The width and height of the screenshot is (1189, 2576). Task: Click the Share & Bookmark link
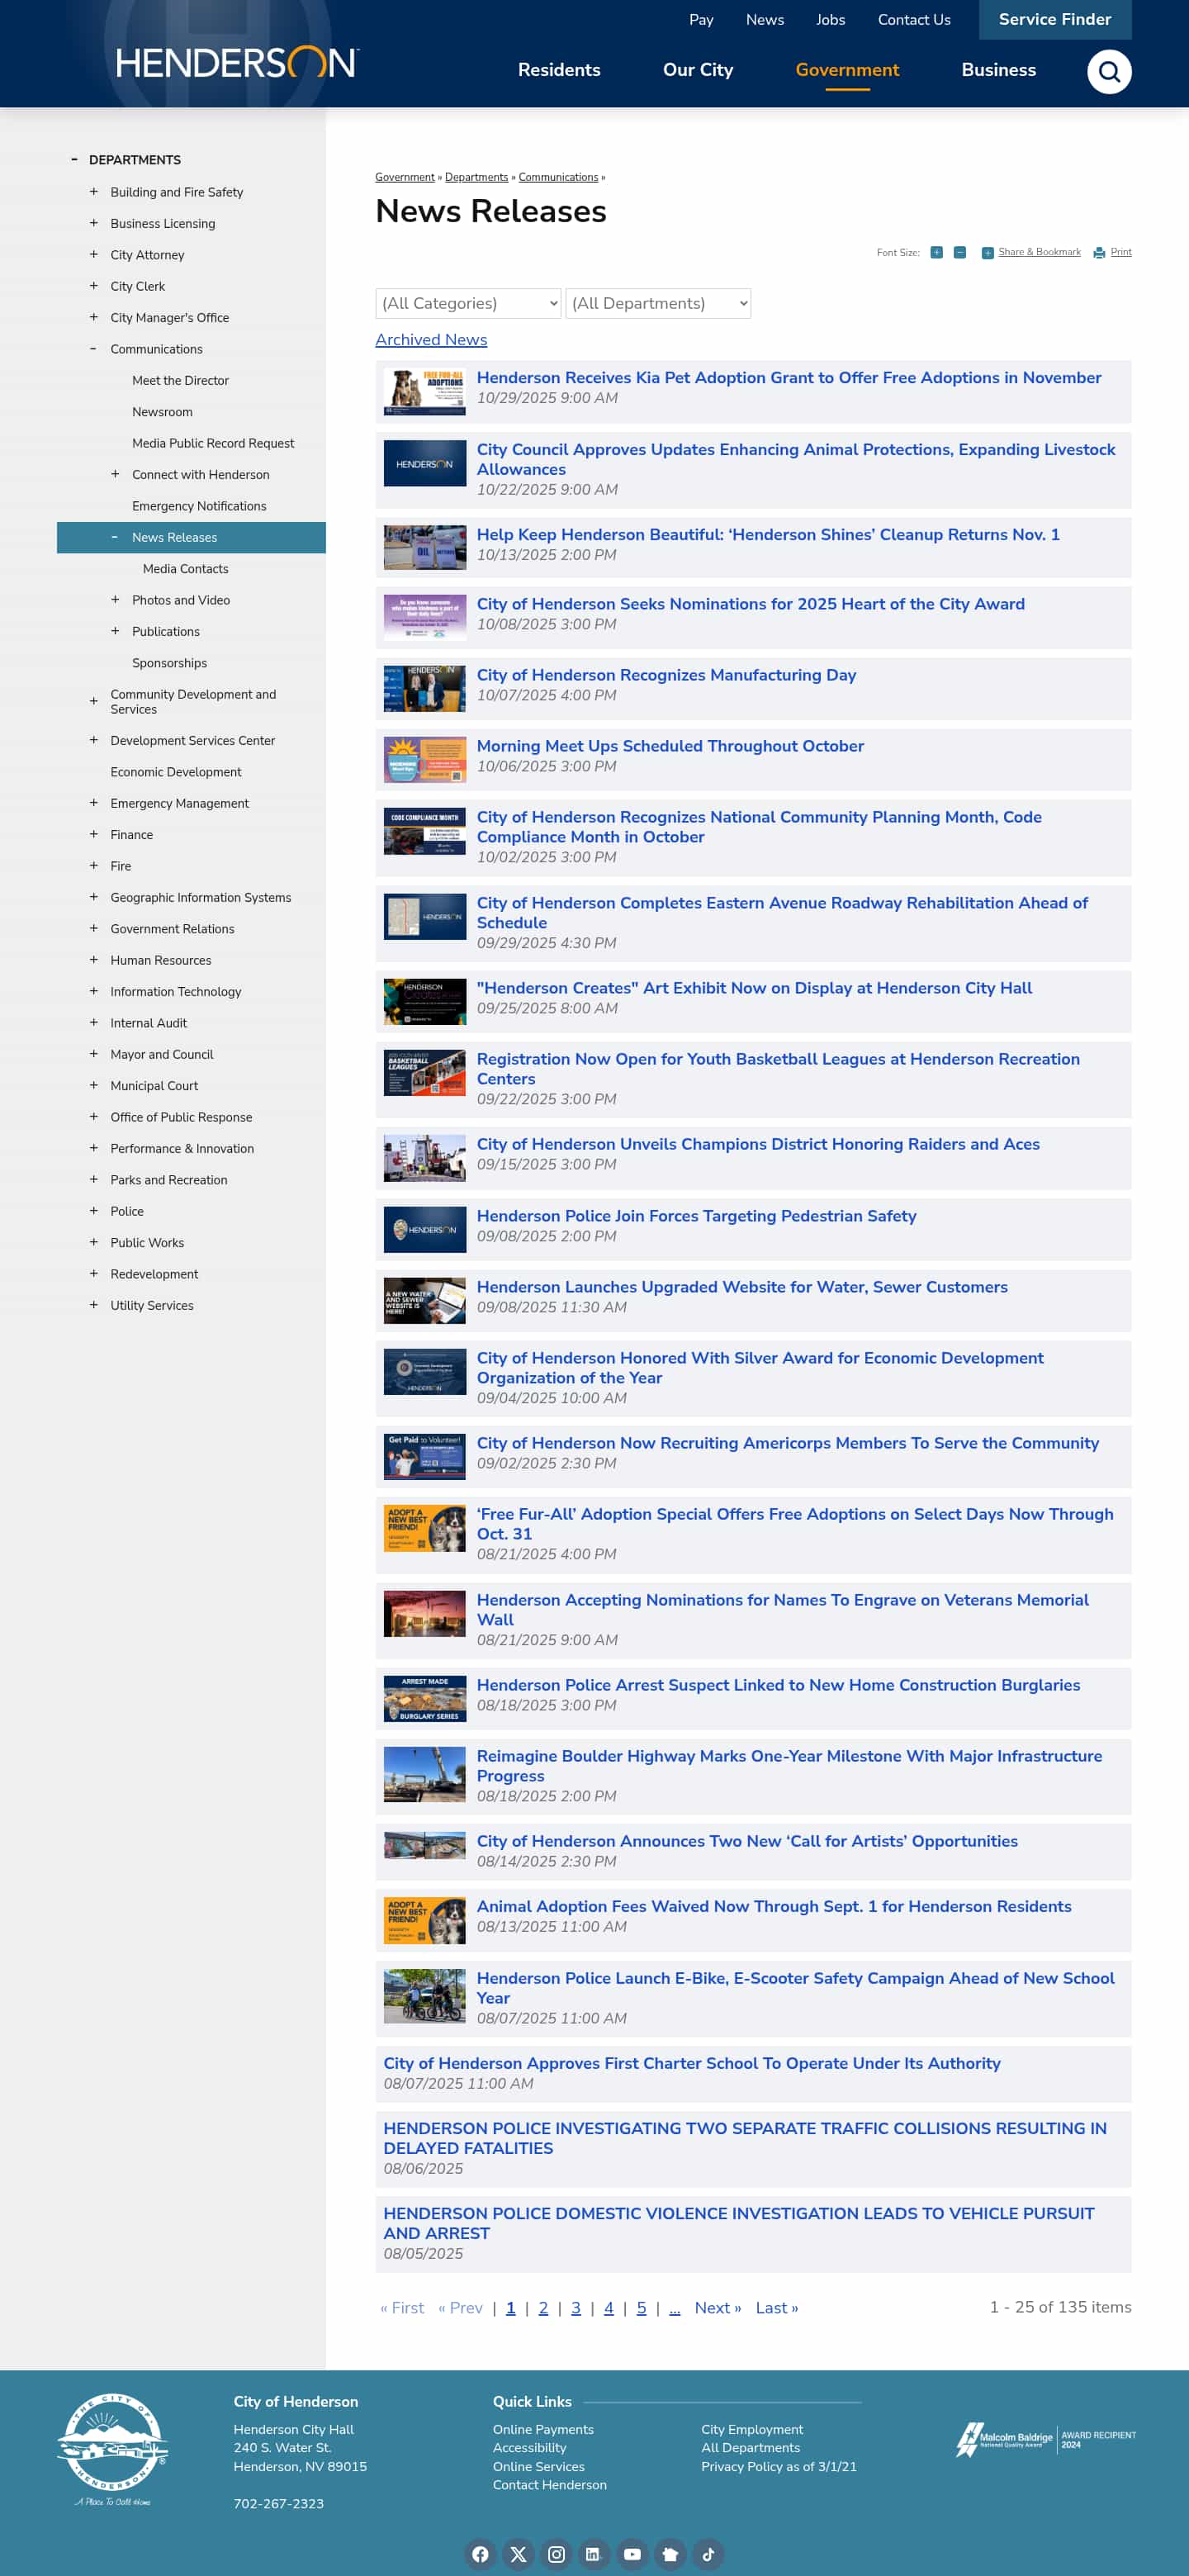pyautogui.click(x=1039, y=252)
